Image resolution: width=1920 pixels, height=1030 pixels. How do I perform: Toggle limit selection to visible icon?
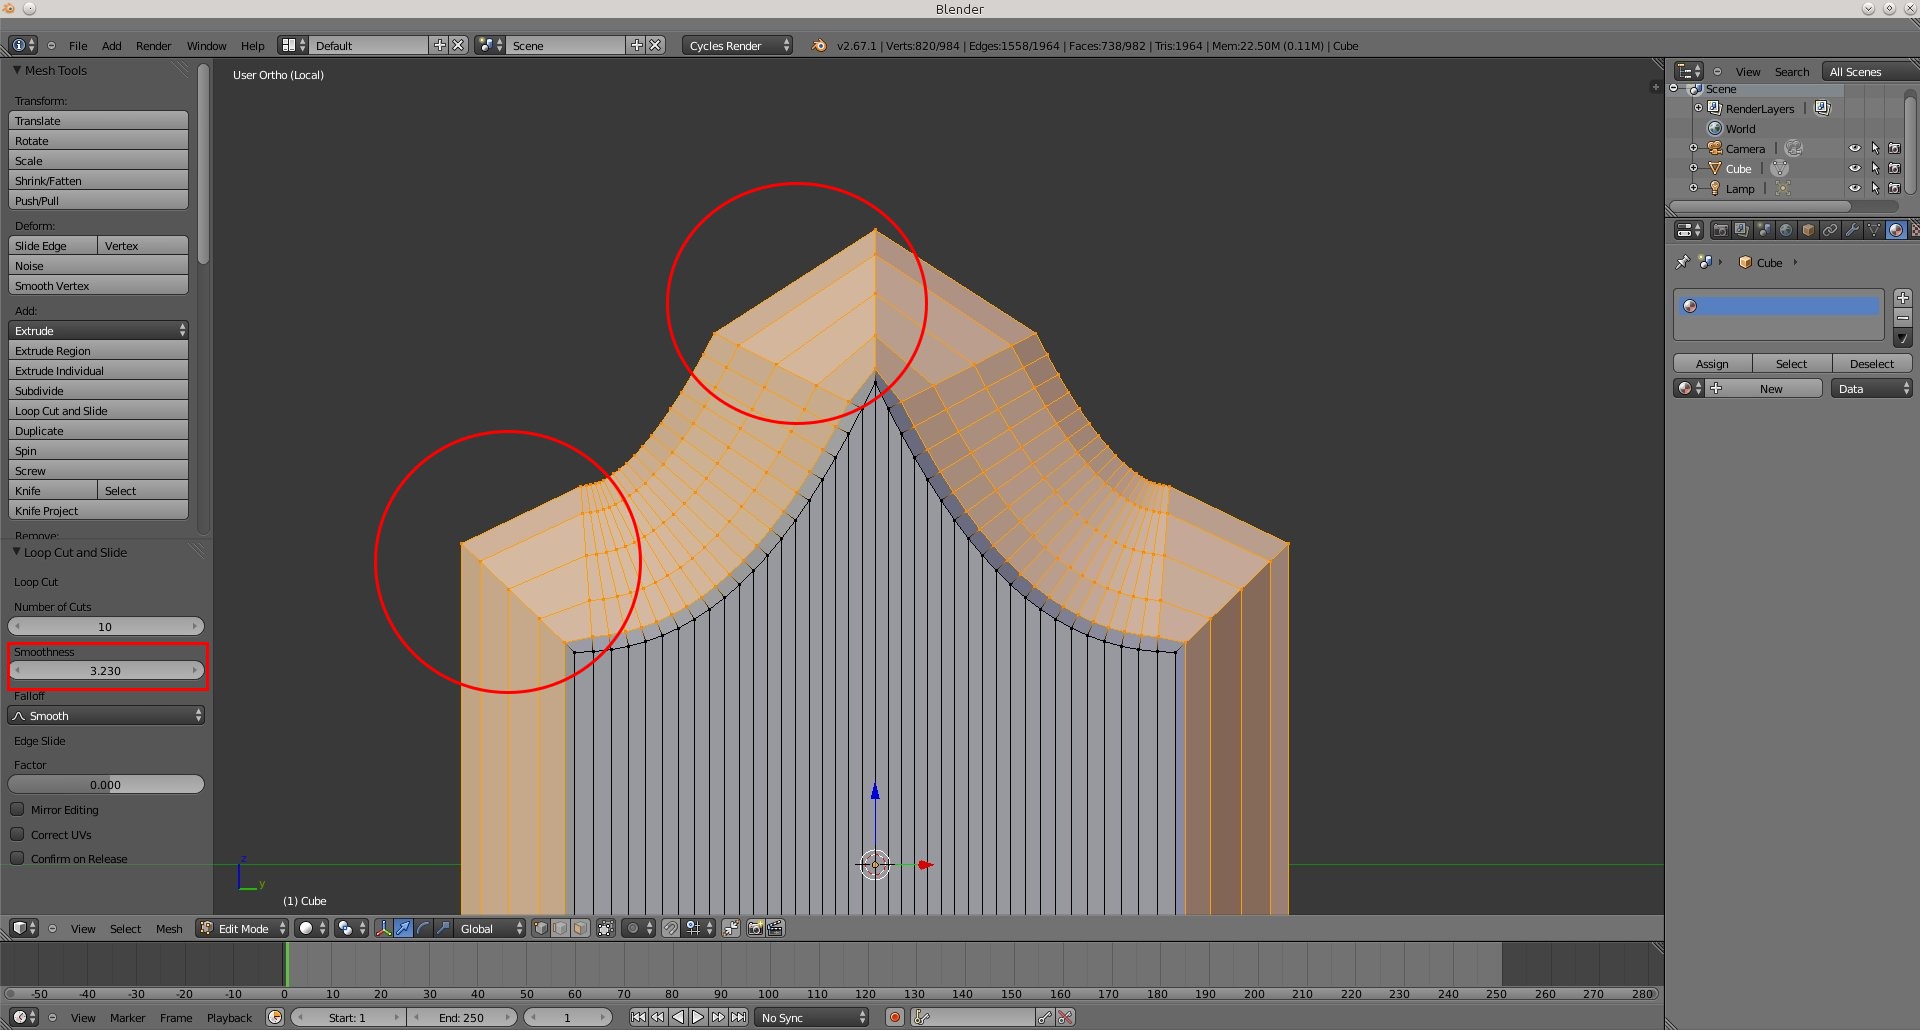pyautogui.click(x=605, y=928)
